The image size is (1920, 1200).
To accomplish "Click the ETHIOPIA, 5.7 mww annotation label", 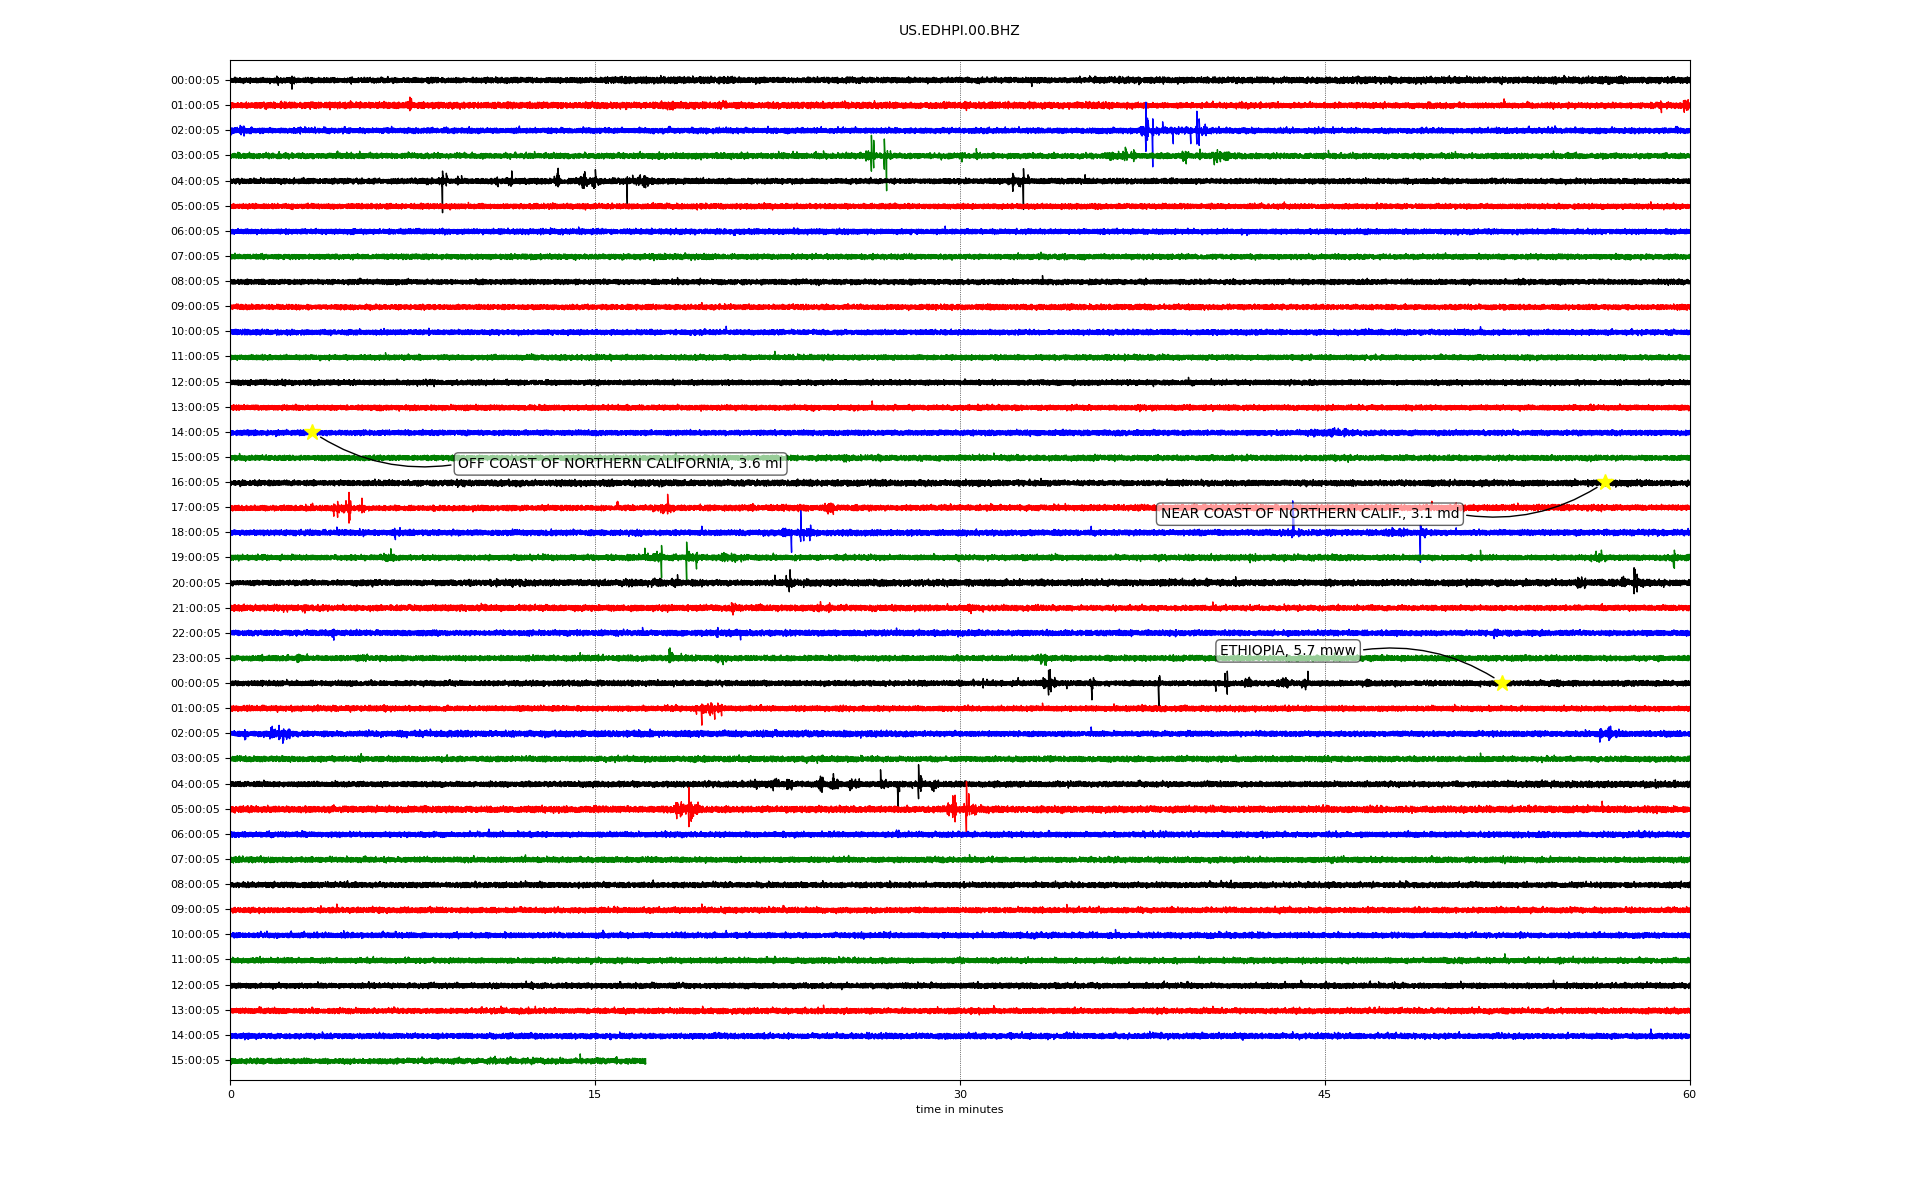I will click(x=1287, y=651).
